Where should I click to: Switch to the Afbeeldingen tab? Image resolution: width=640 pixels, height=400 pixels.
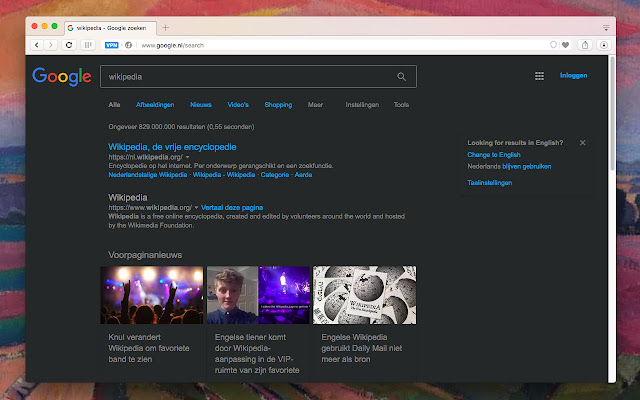pos(155,105)
